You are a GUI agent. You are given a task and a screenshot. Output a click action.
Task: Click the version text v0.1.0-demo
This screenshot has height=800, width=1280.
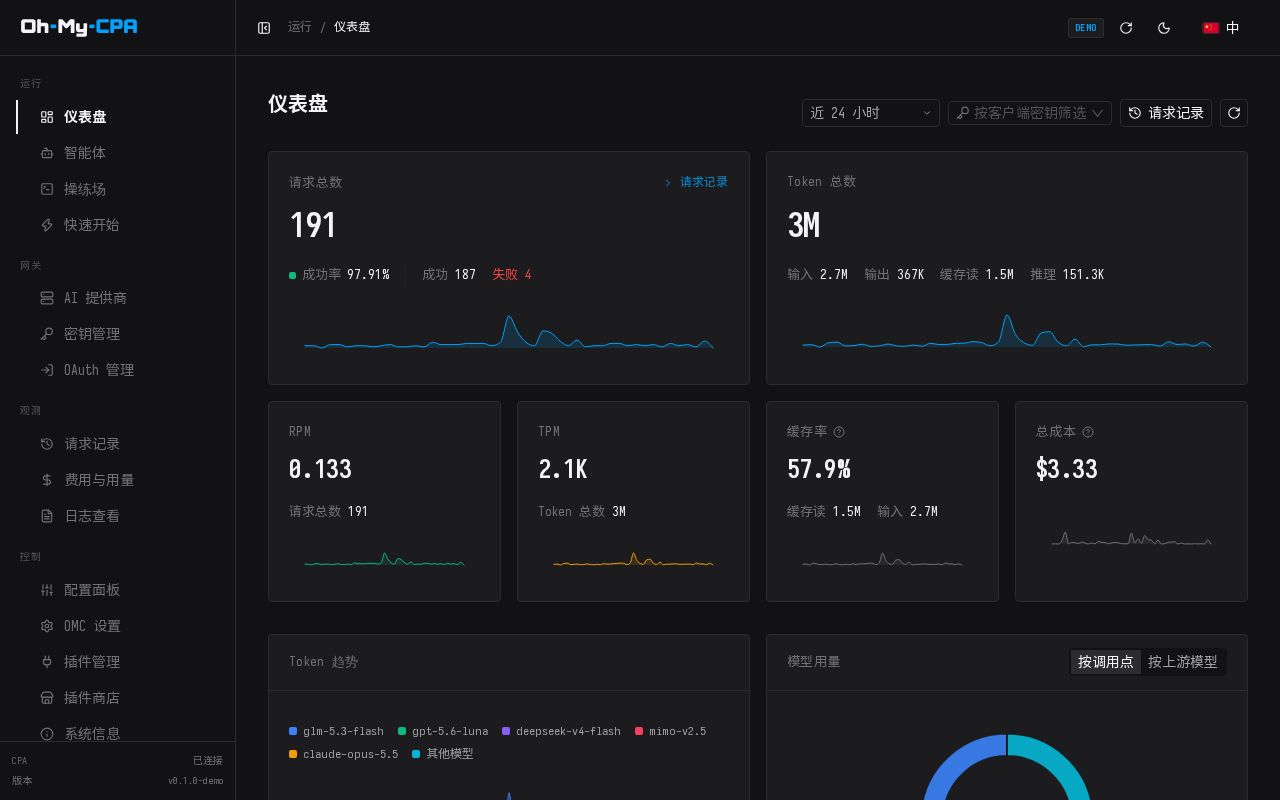click(195, 781)
